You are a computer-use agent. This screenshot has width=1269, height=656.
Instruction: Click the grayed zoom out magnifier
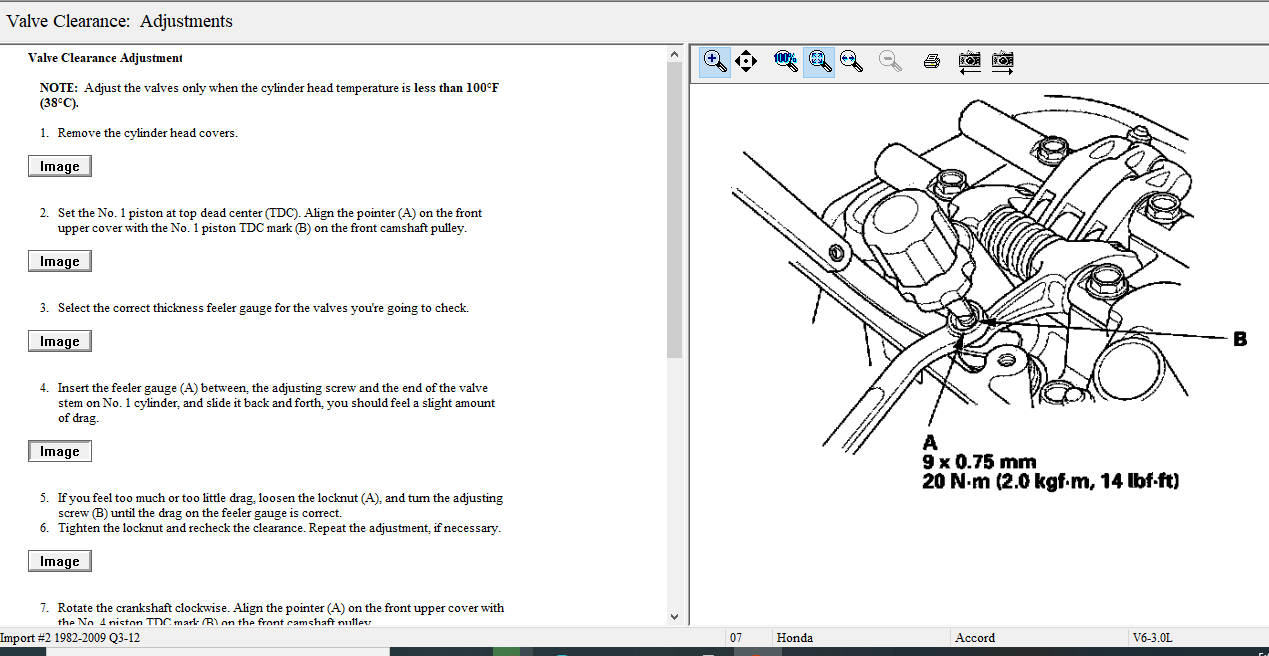click(x=890, y=61)
